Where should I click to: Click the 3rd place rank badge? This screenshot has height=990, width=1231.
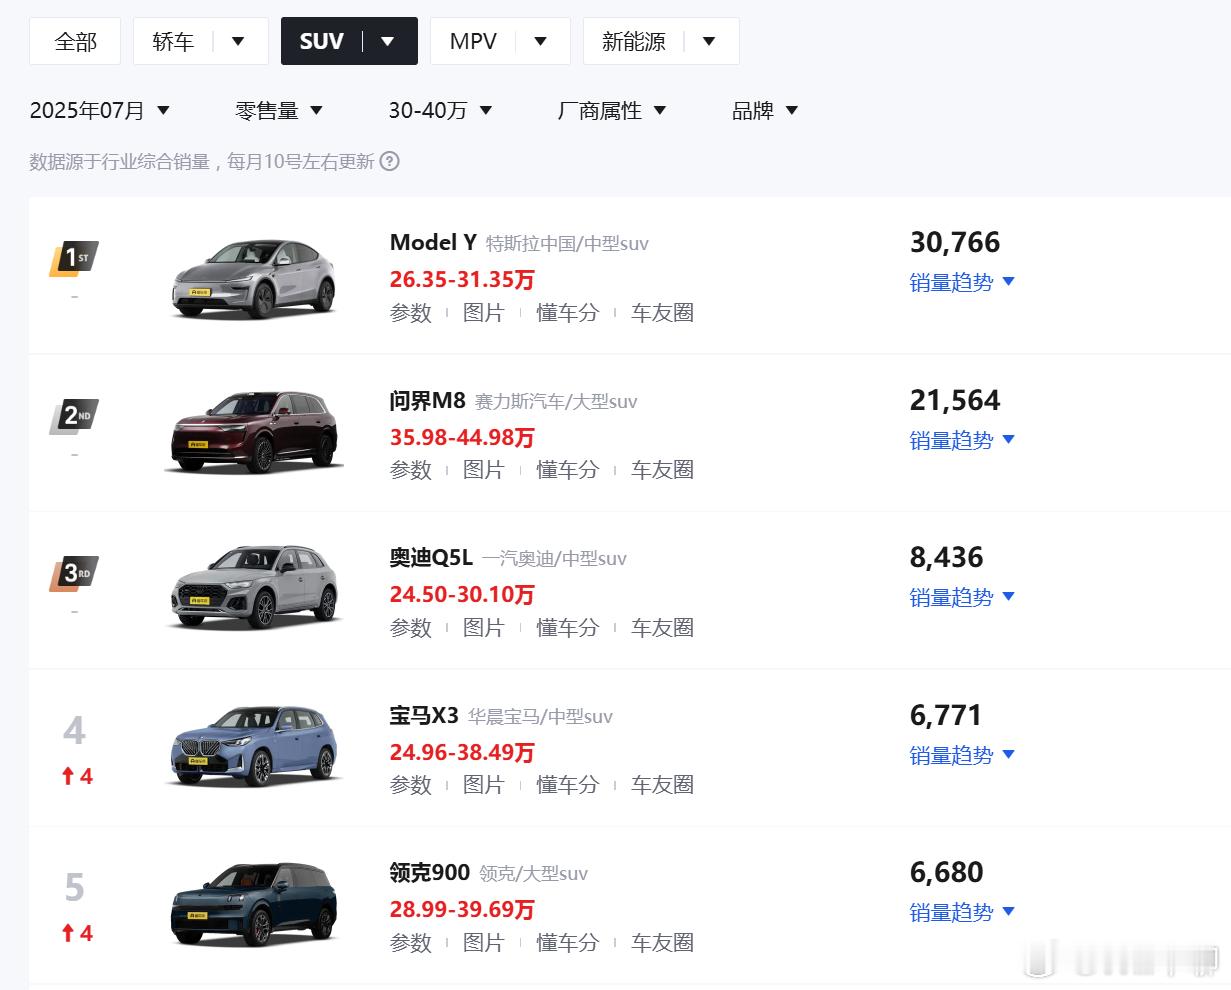point(74,574)
